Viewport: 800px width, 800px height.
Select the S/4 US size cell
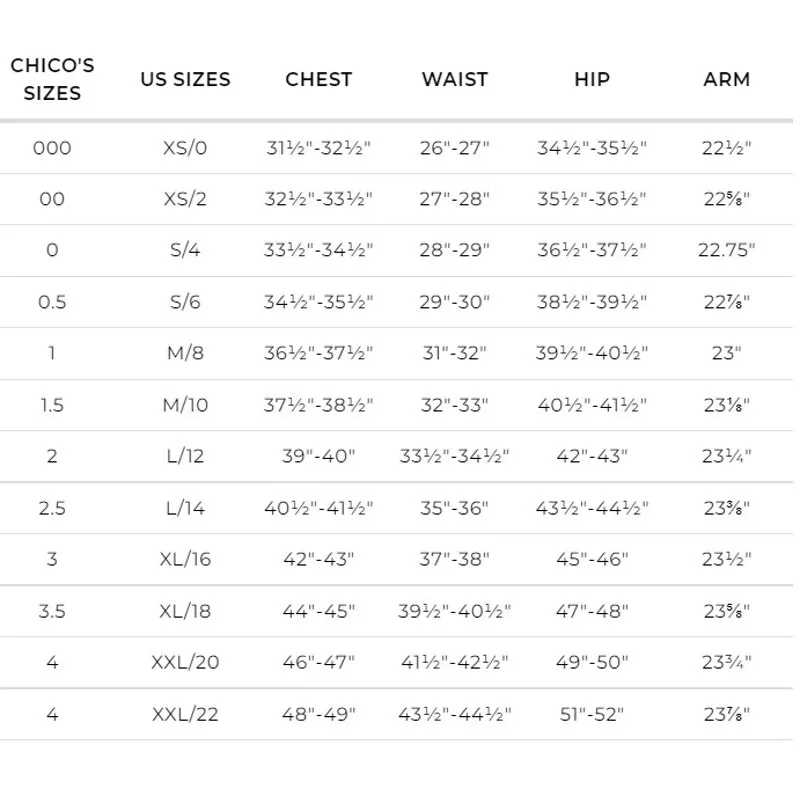click(x=185, y=250)
